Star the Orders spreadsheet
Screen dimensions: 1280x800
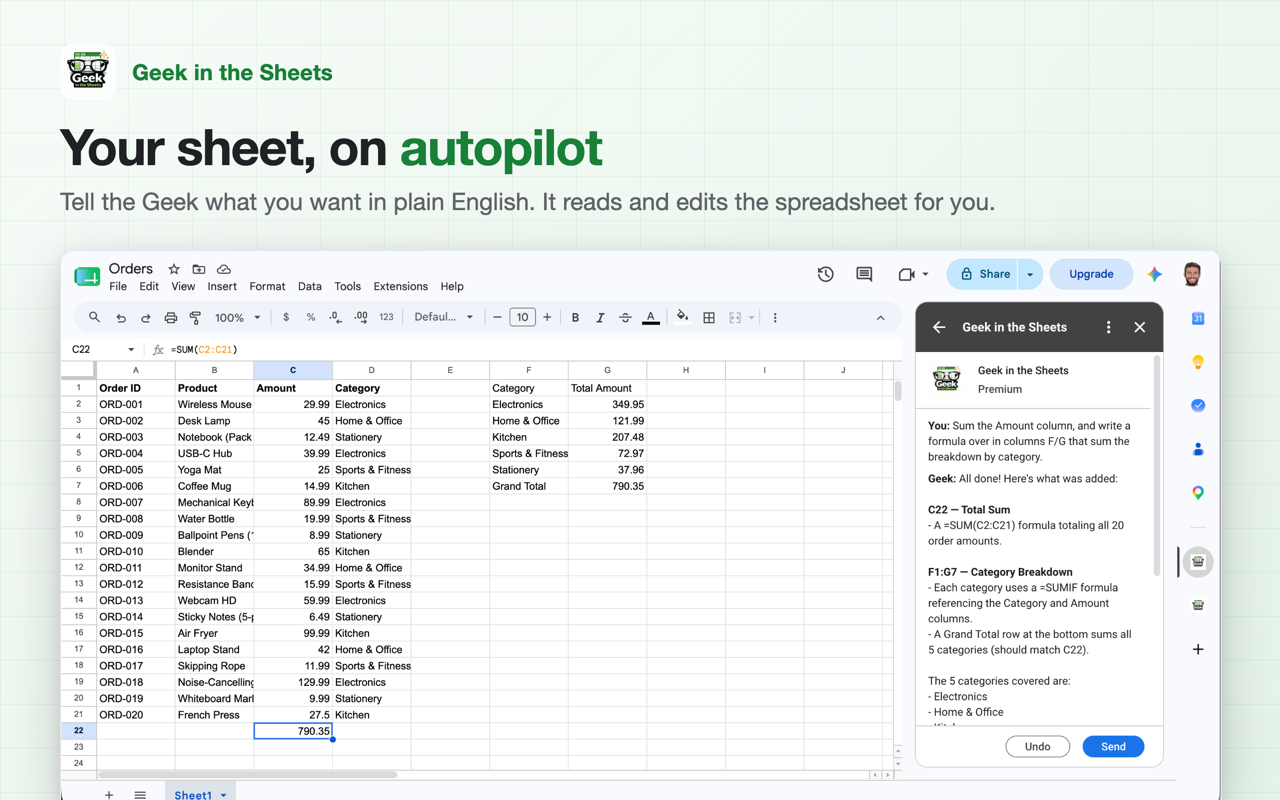[174, 269]
